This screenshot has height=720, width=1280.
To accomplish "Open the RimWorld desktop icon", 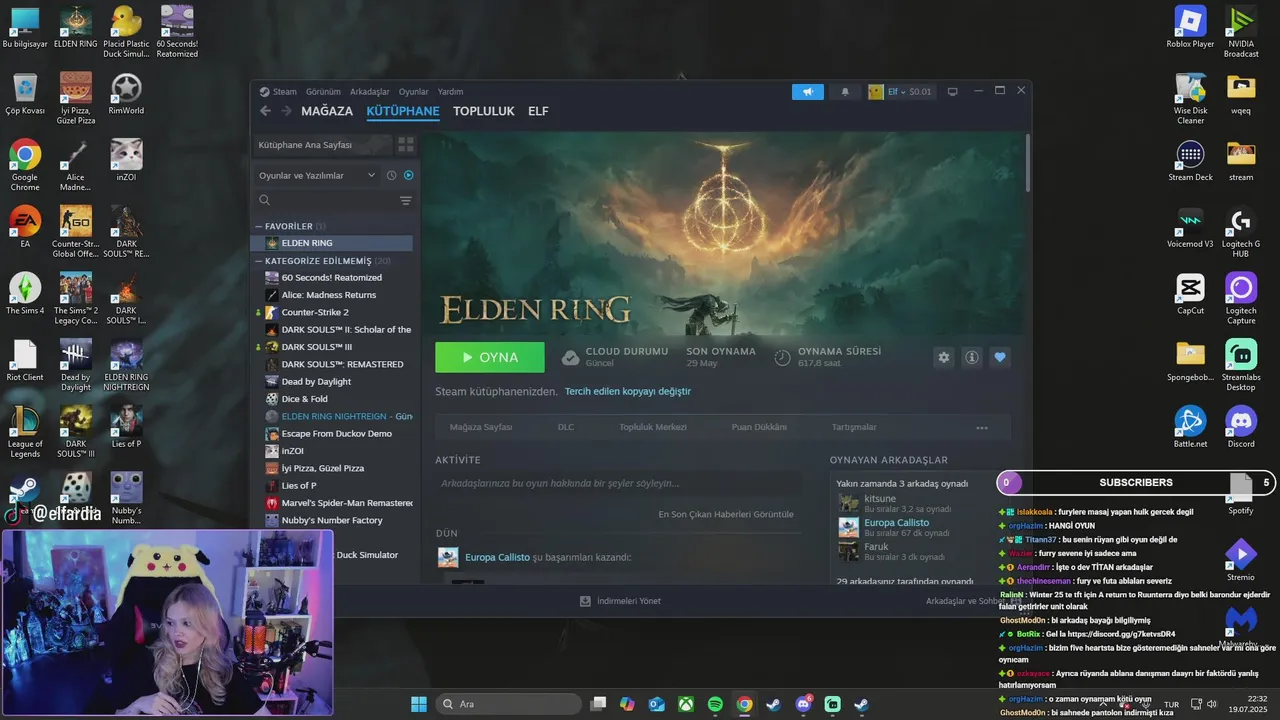I will click(126, 94).
